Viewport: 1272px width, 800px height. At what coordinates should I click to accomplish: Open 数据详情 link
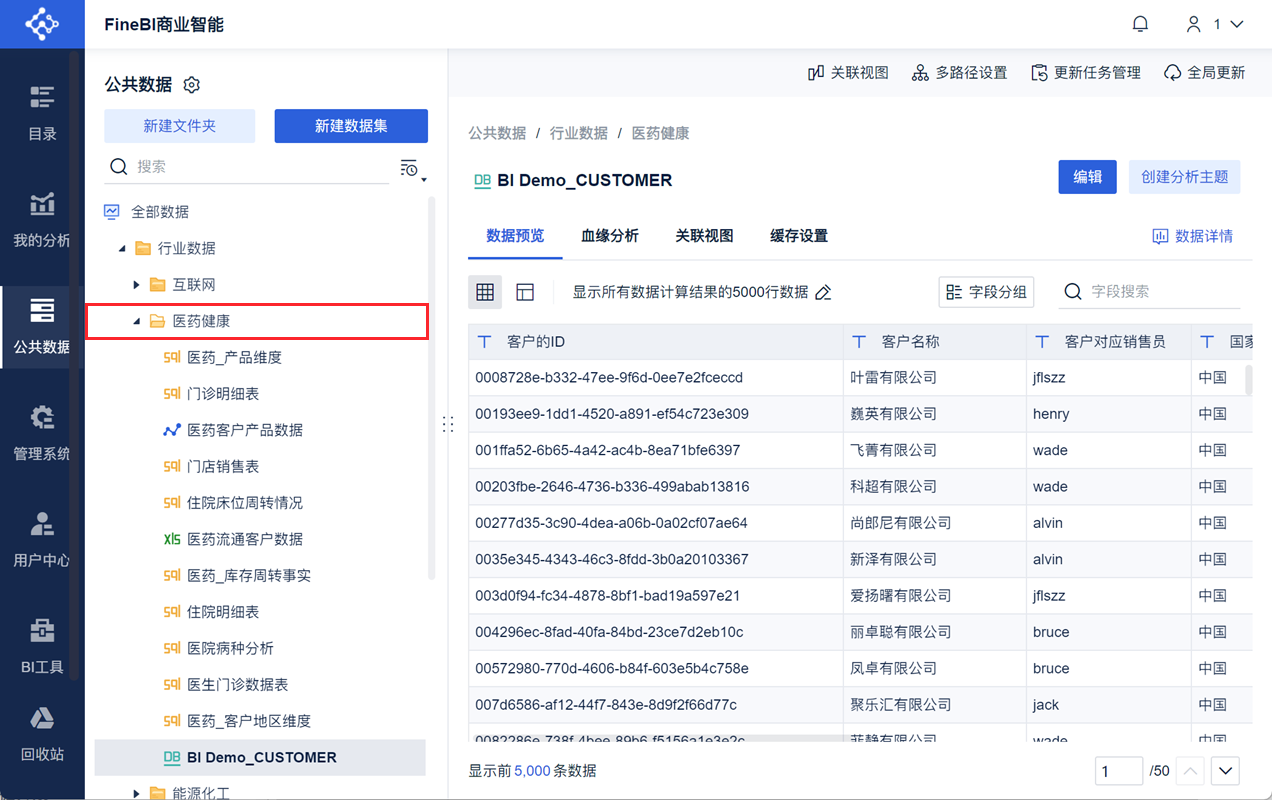point(1192,236)
